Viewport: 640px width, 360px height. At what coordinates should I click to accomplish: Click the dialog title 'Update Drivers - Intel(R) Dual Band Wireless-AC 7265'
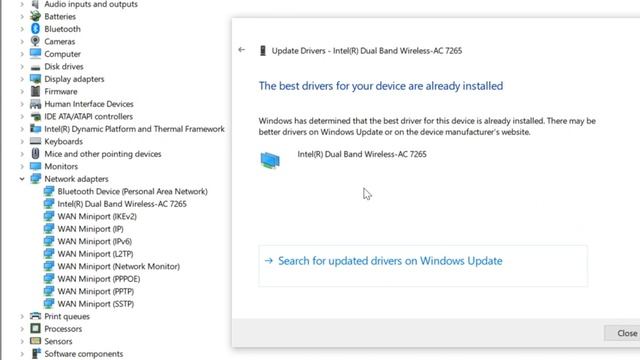[x=367, y=51]
